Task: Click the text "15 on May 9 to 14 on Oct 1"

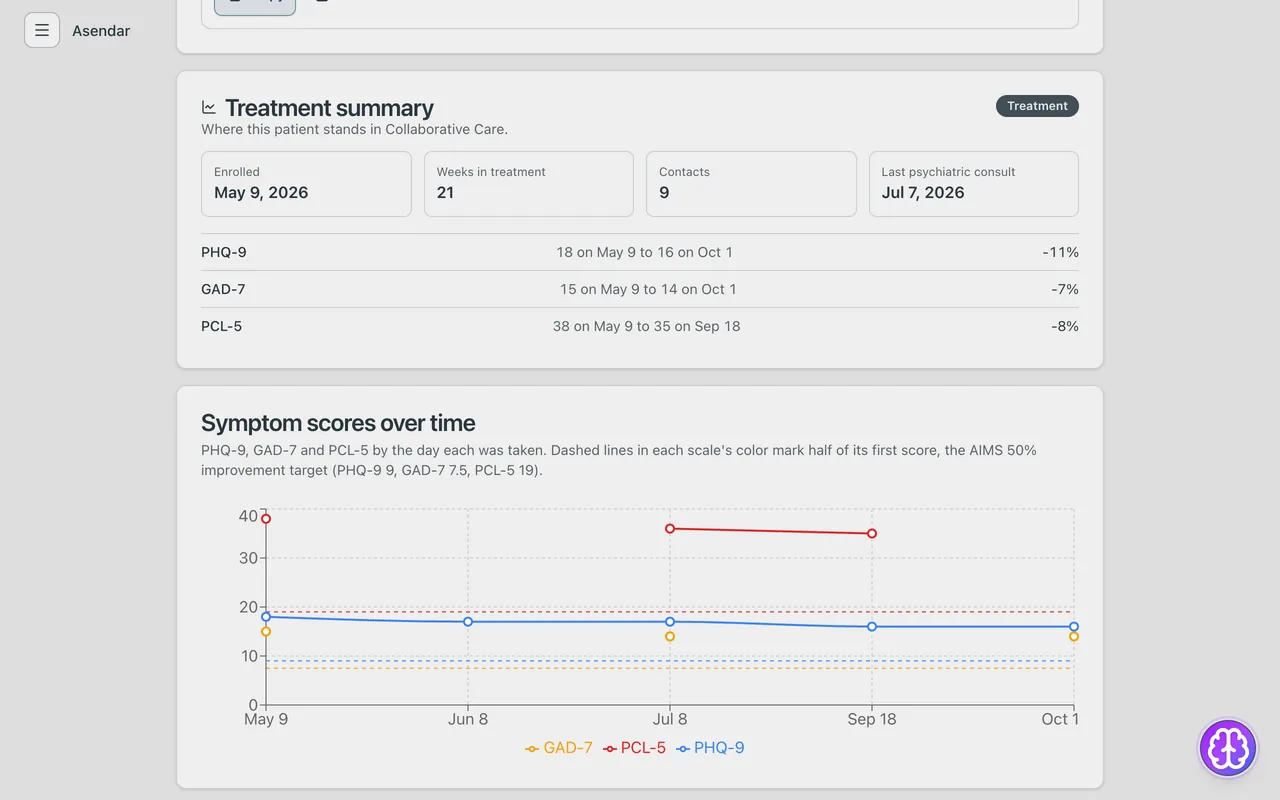Action: [x=648, y=289]
